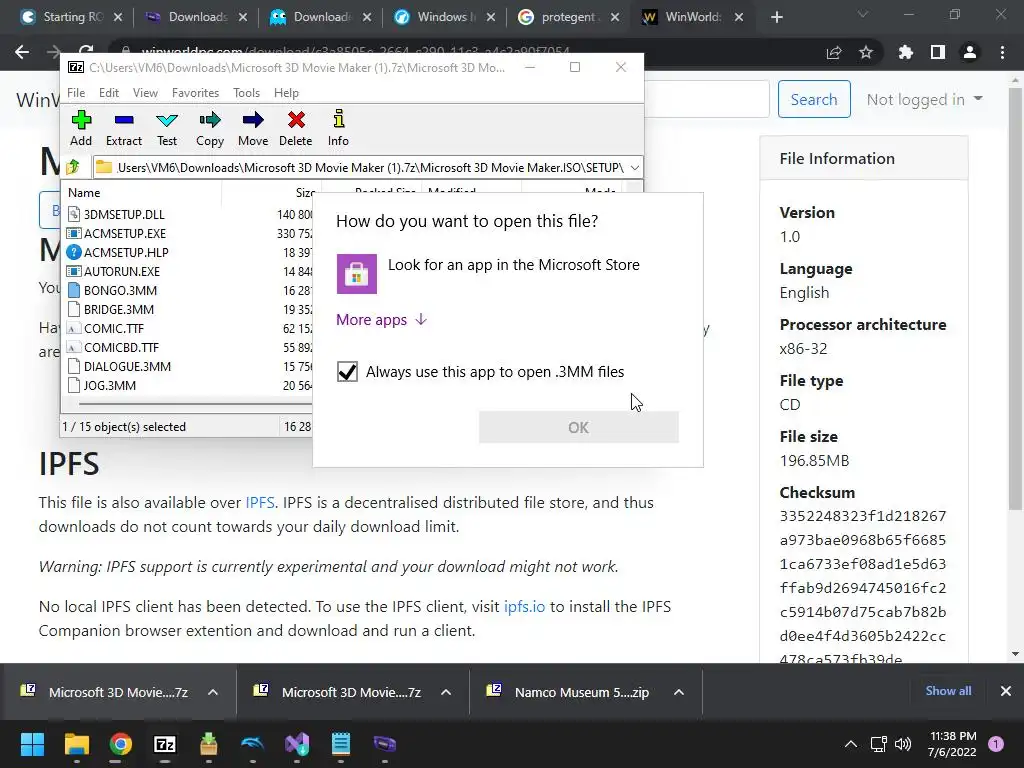Open Favorites menu in 7-Zip
Image resolution: width=1024 pixels, height=768 pixels.
195,93
